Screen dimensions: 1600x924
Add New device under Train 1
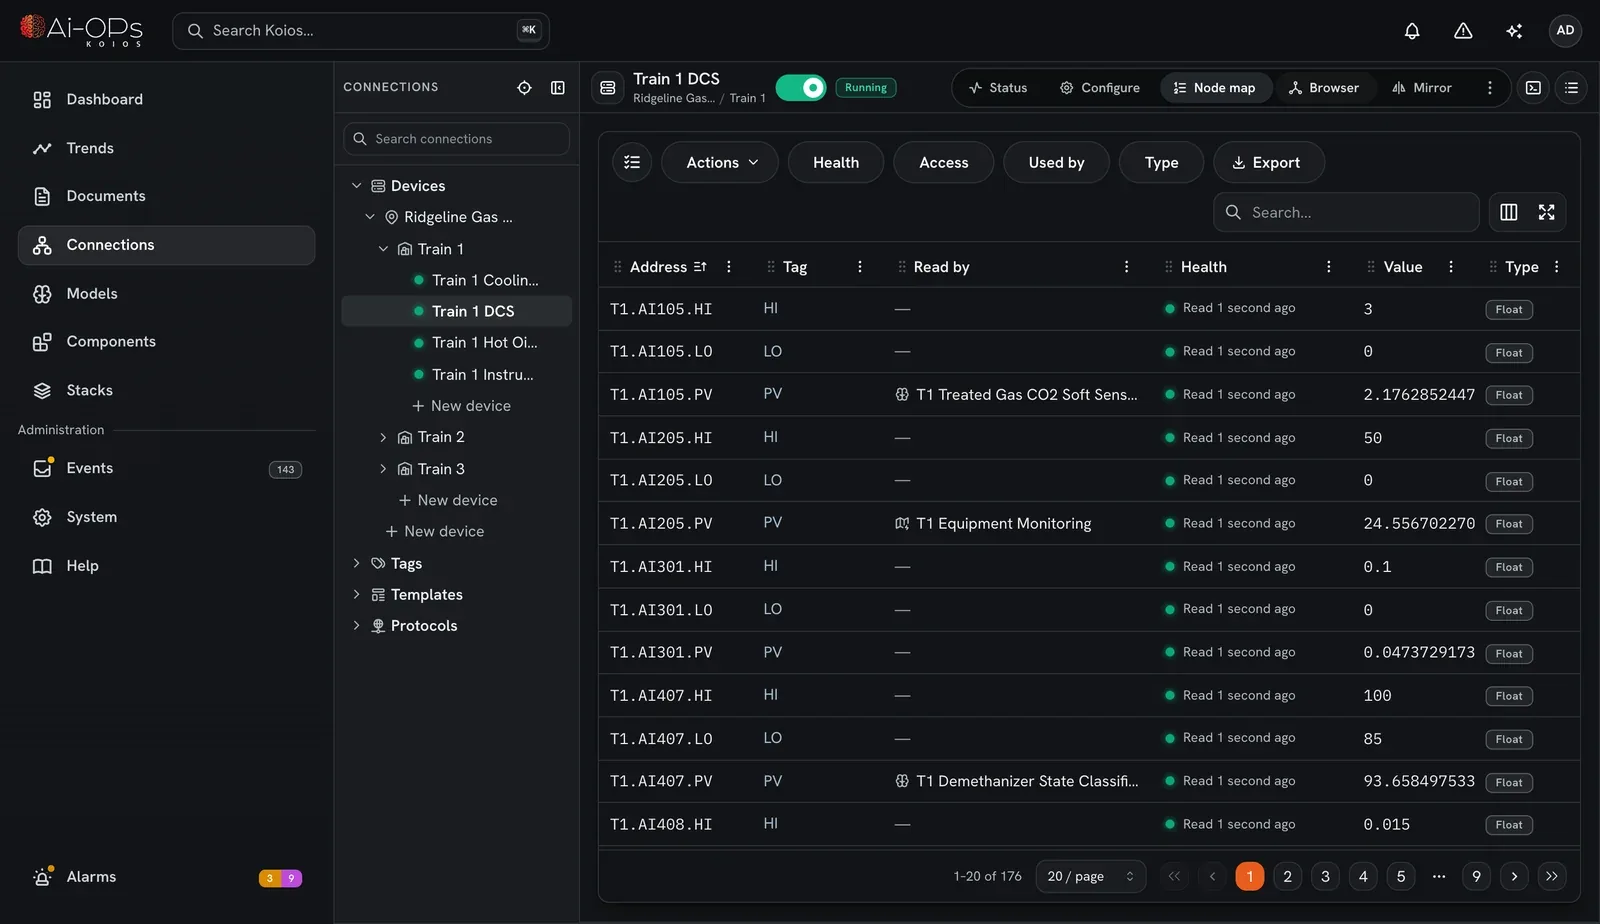point(461,406)
